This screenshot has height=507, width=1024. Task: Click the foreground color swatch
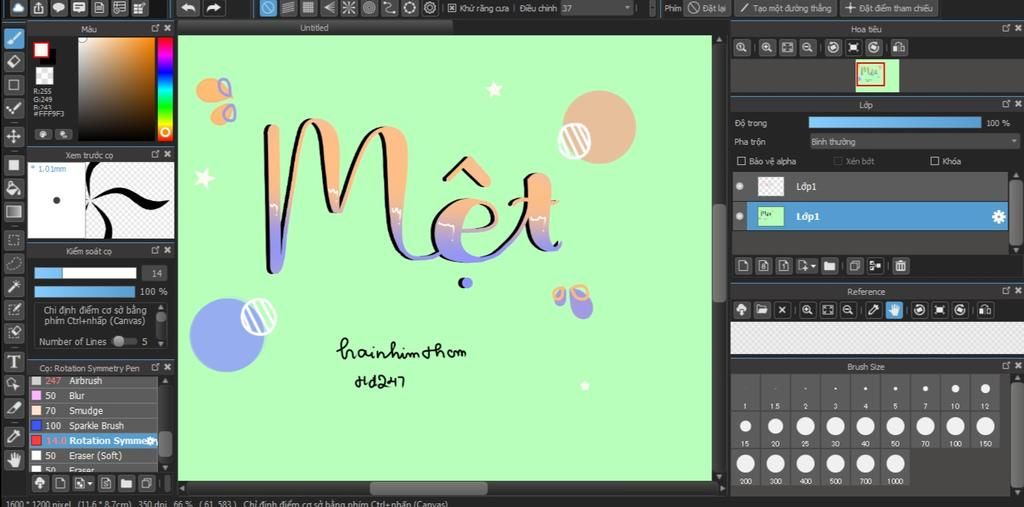(x=41, y=50)
